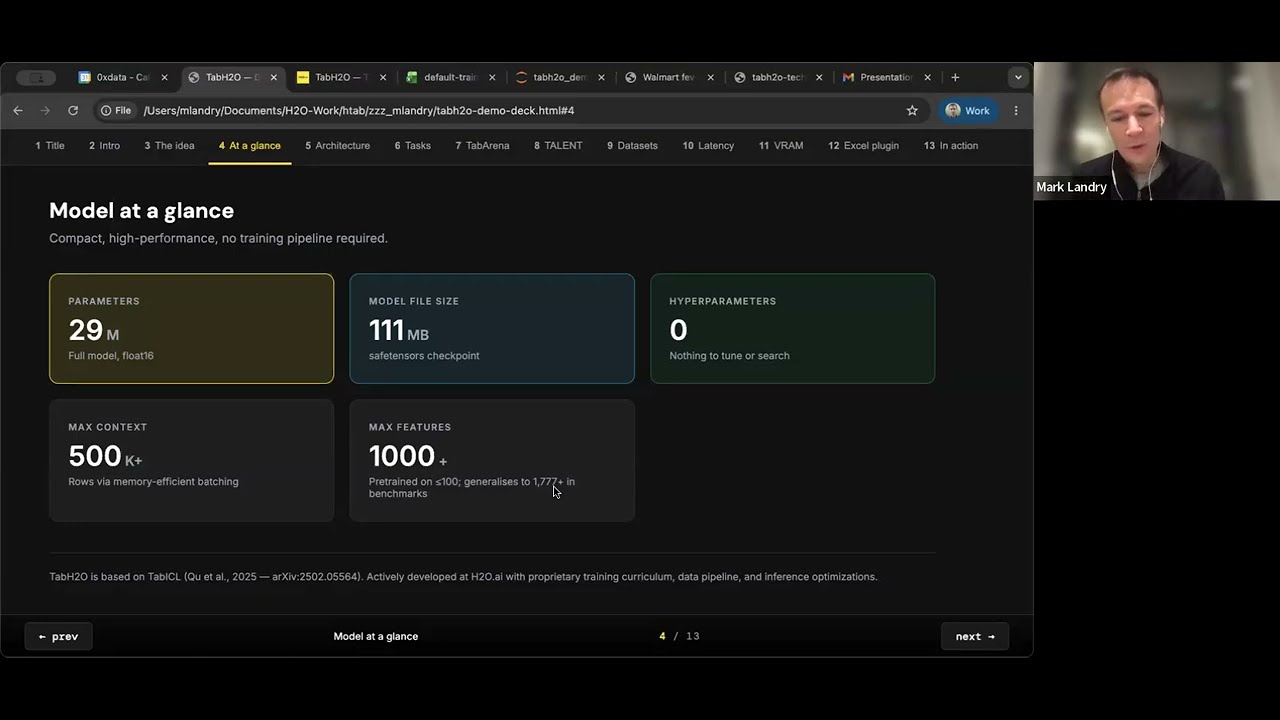Go to slide 3 The idea

[x=169, y=145]
